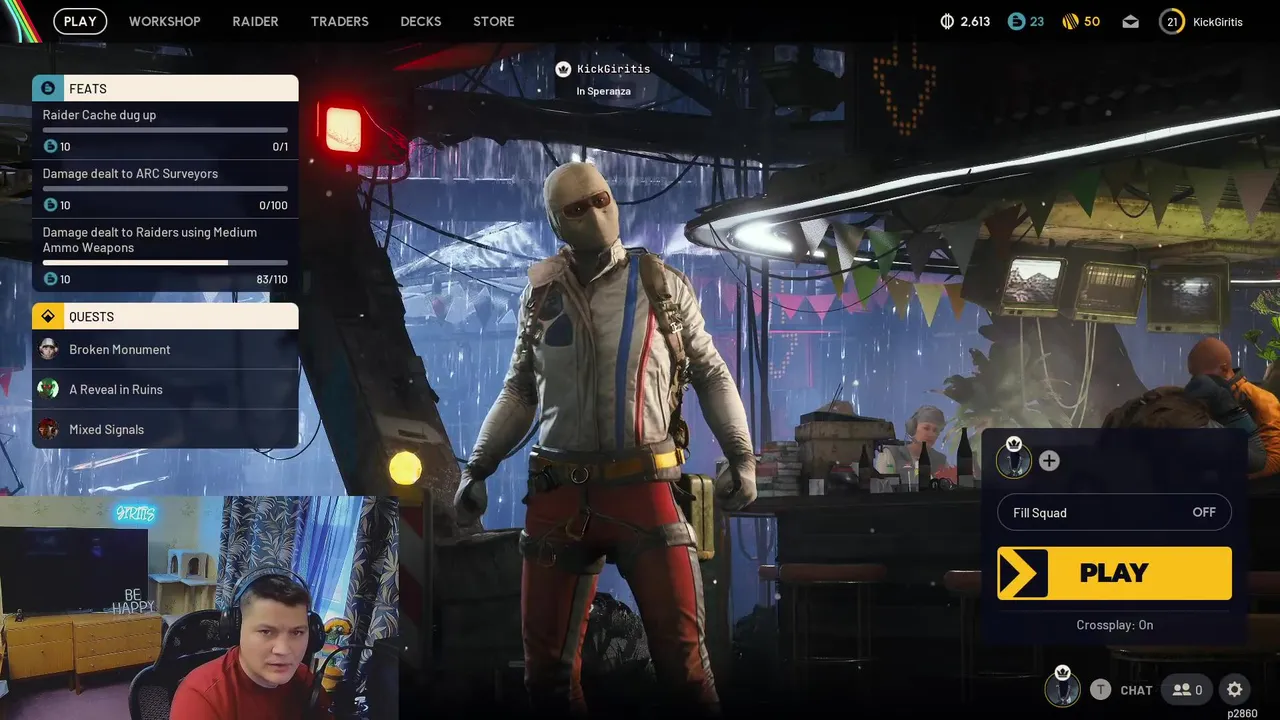Click the gold raider tokens icon beside 50
1280x720 pixels.
pos(1070,21)
